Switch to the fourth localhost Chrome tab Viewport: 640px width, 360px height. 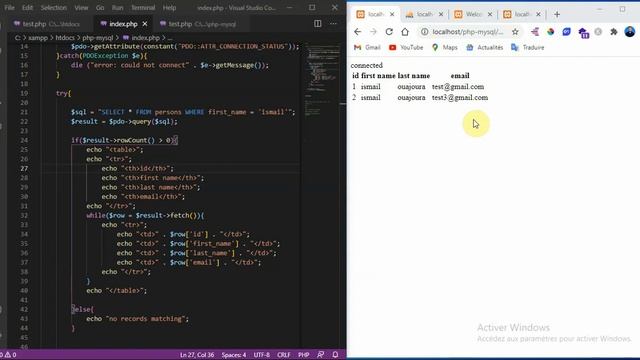pos(521,14)
